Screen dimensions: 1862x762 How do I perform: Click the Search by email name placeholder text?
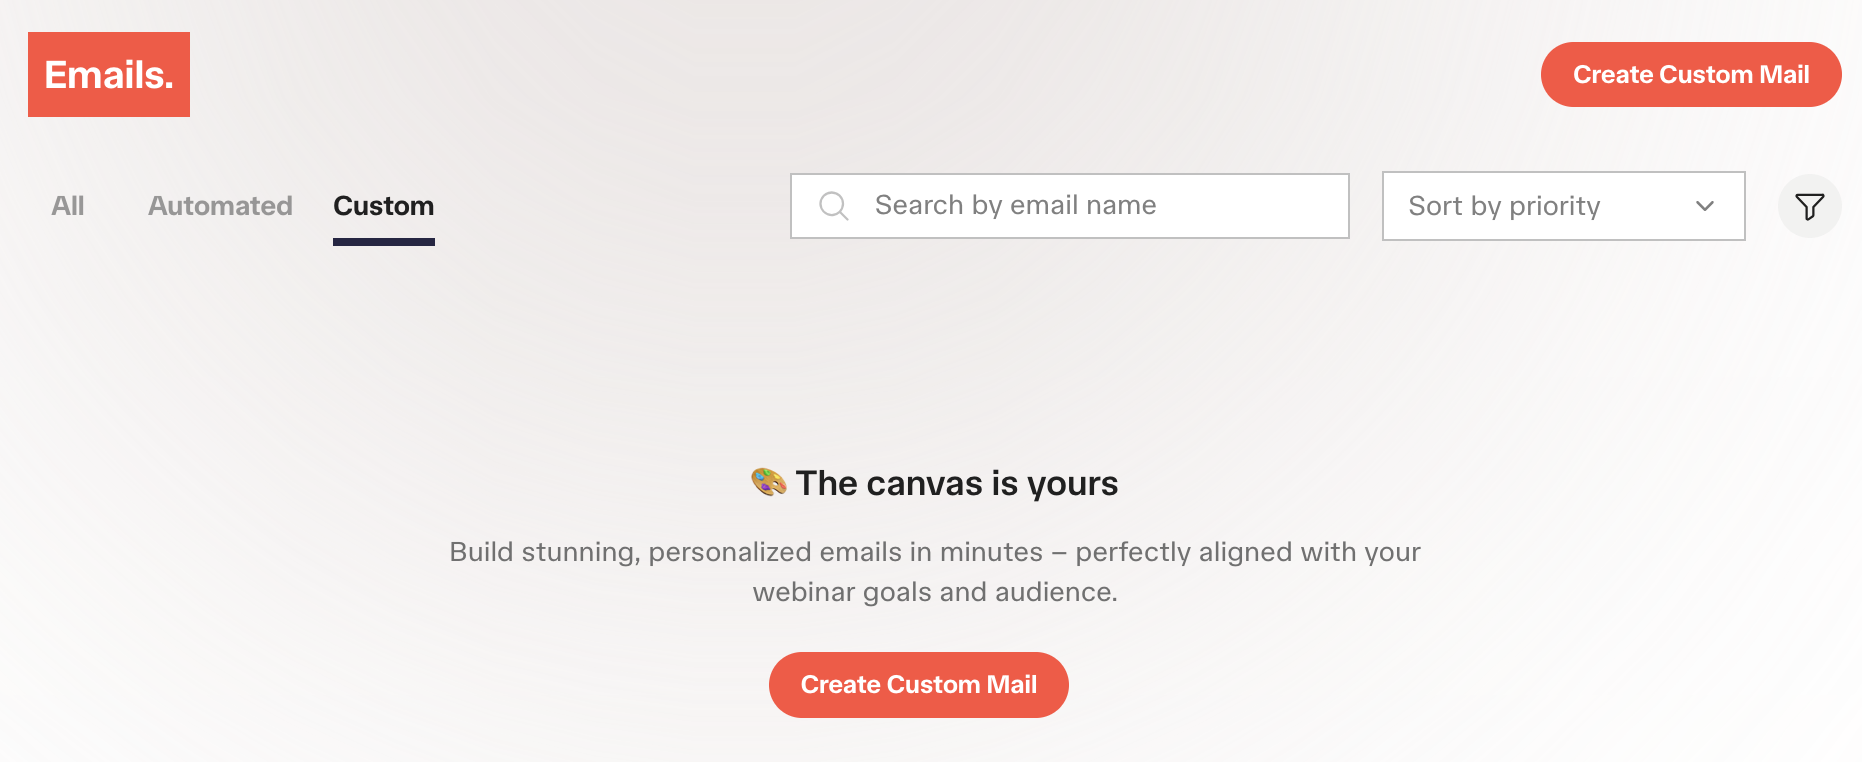(1016, 206)
